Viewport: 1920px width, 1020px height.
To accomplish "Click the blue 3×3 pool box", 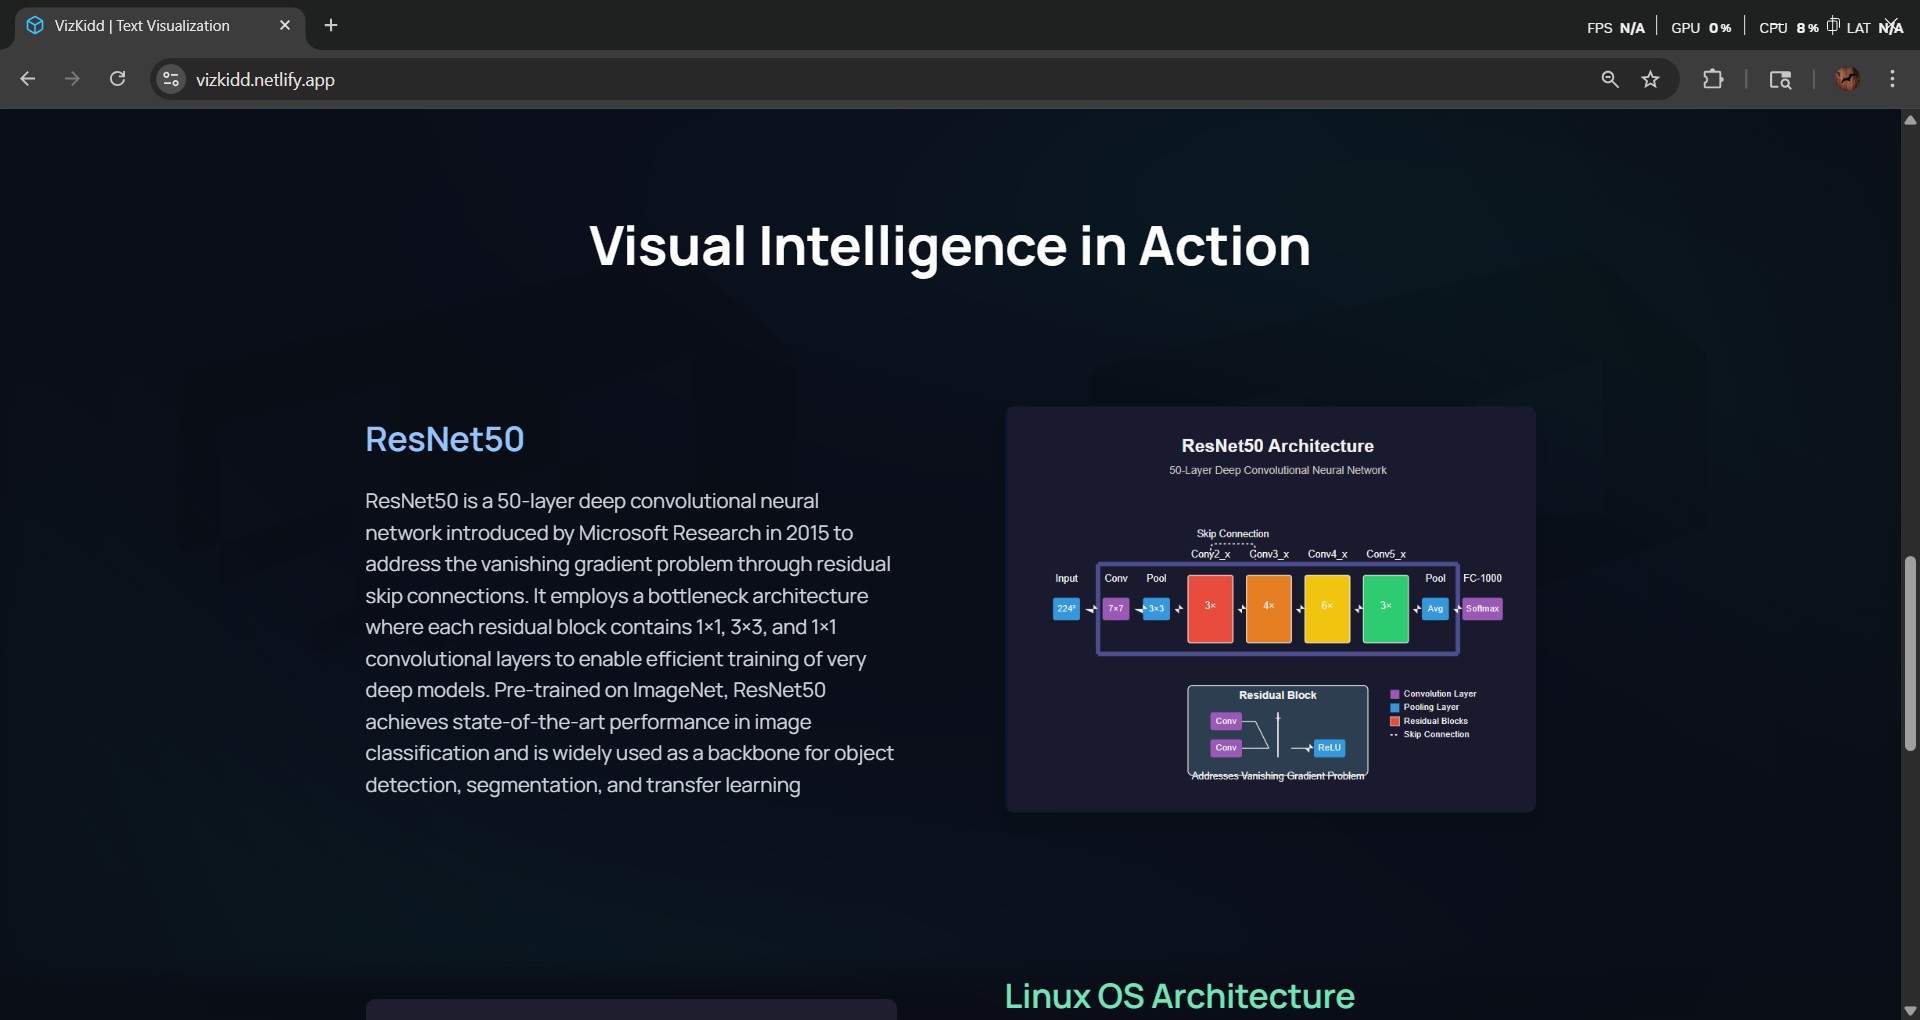I will (x=1156, y=608).
